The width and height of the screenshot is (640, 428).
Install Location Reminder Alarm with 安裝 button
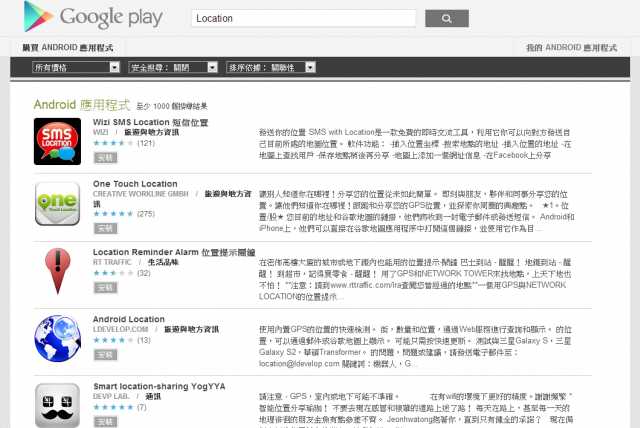(106, 288)
